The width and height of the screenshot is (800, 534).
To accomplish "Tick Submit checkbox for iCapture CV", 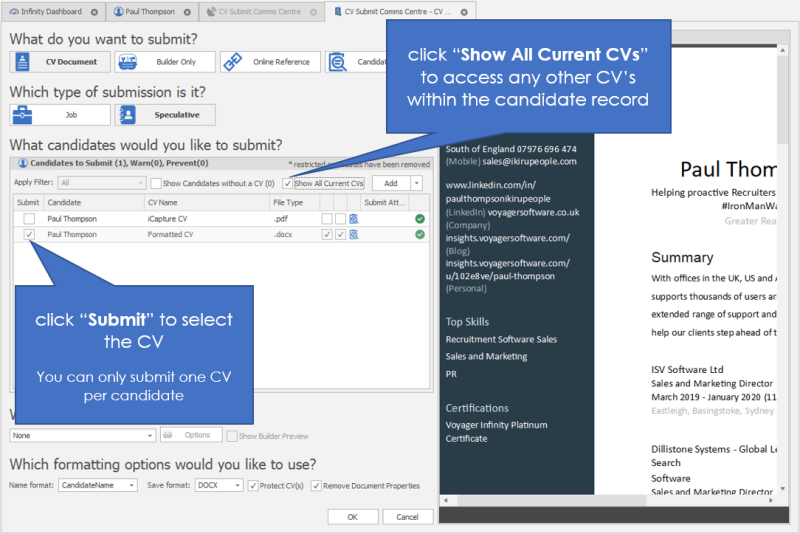I will click(29, 218).
